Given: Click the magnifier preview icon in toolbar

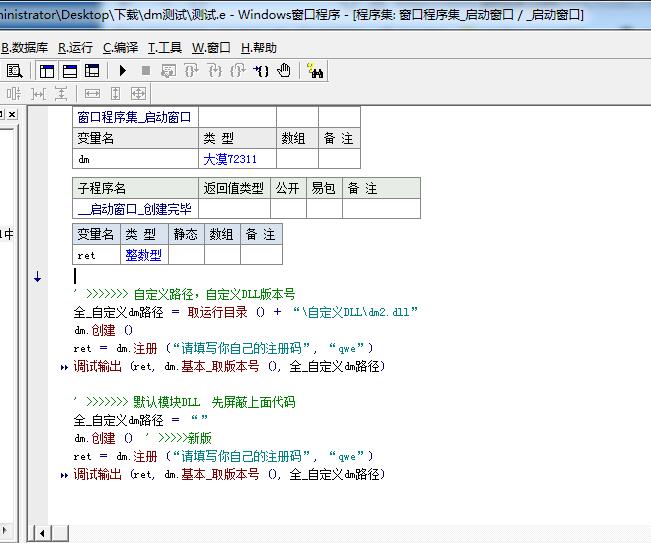Looking at the screenshot, I should coord(15,71).
